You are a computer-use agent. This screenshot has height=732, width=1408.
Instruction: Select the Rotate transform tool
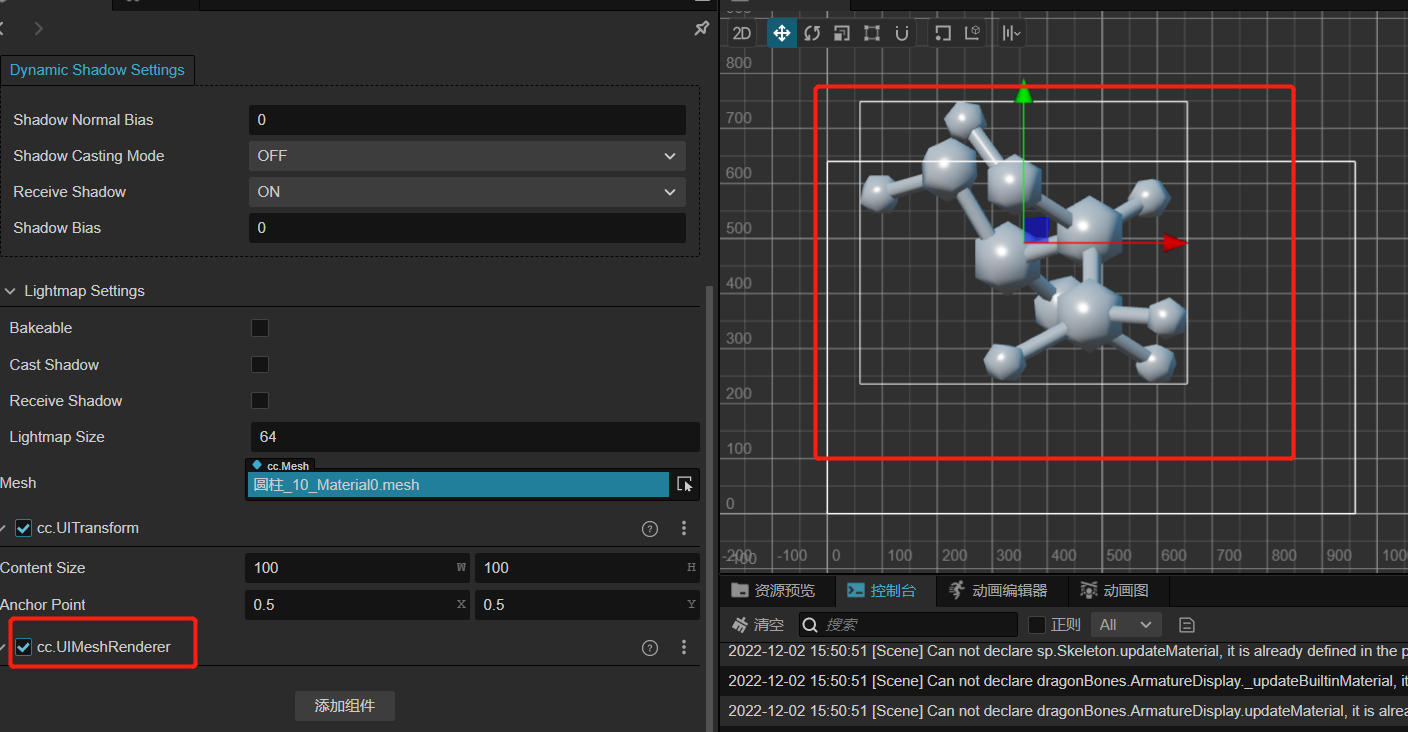tap(812, 32)
